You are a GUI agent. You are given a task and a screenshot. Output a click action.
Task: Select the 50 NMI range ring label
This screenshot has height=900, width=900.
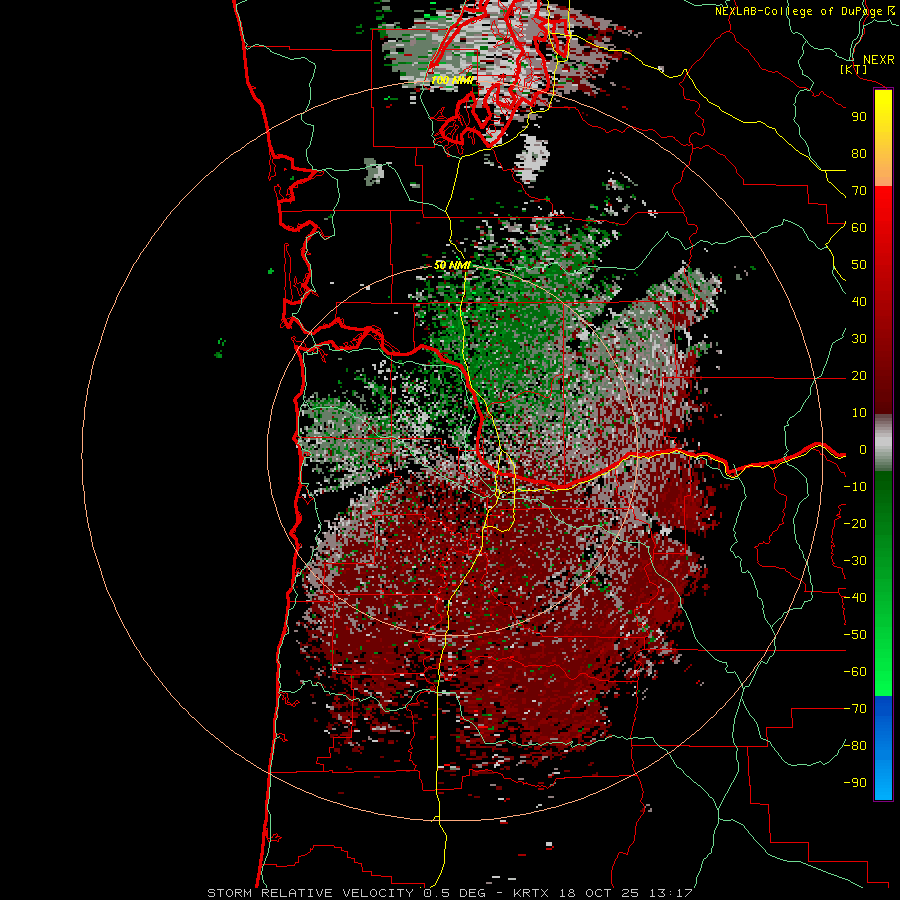(x=452, y=265)
